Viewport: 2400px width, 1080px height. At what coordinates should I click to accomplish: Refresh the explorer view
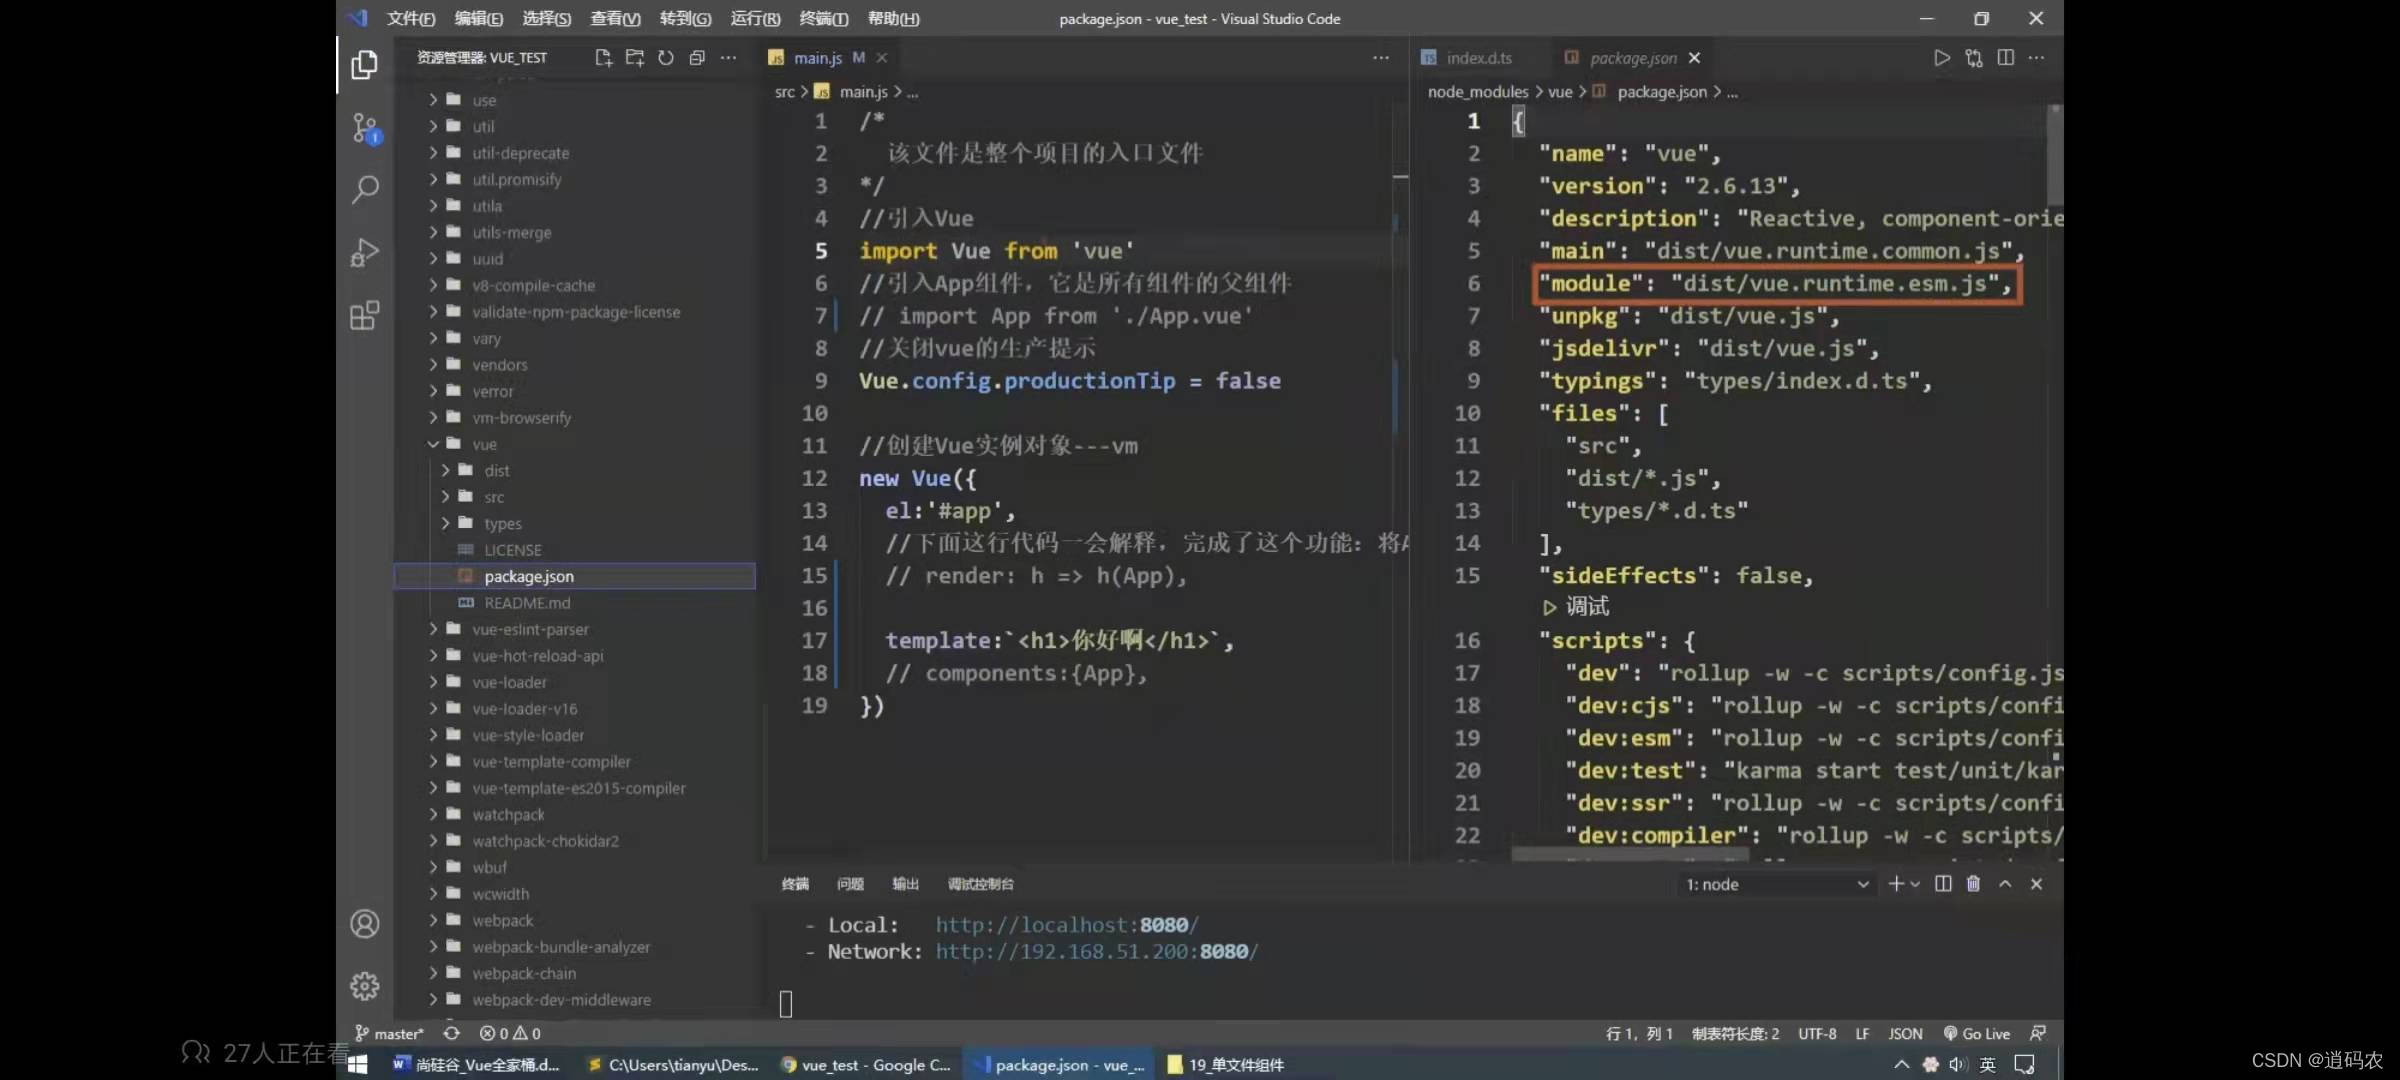click(x=665, y=58)
